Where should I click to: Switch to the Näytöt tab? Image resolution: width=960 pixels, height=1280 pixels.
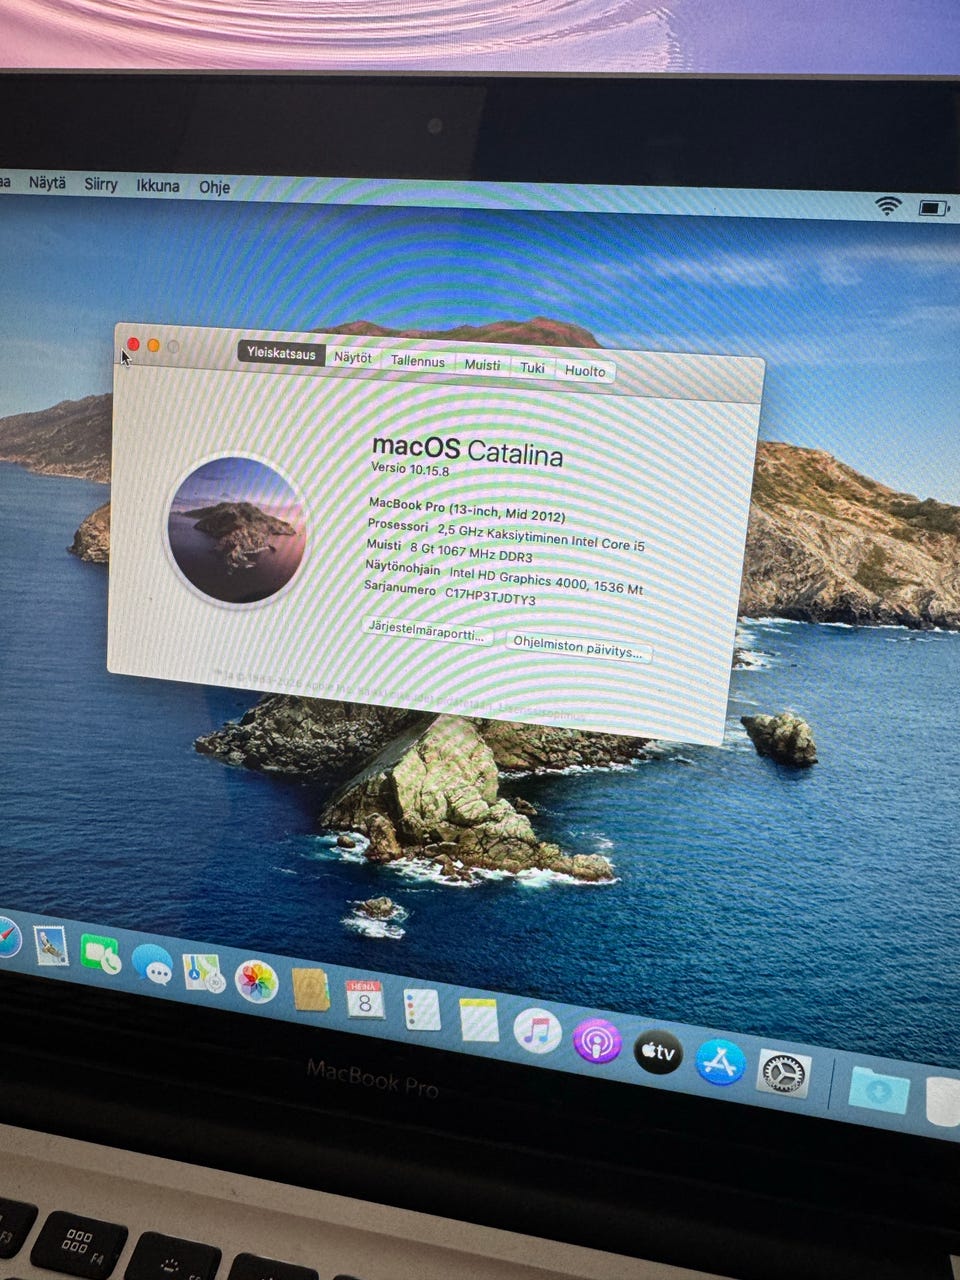tap(352, 358)
